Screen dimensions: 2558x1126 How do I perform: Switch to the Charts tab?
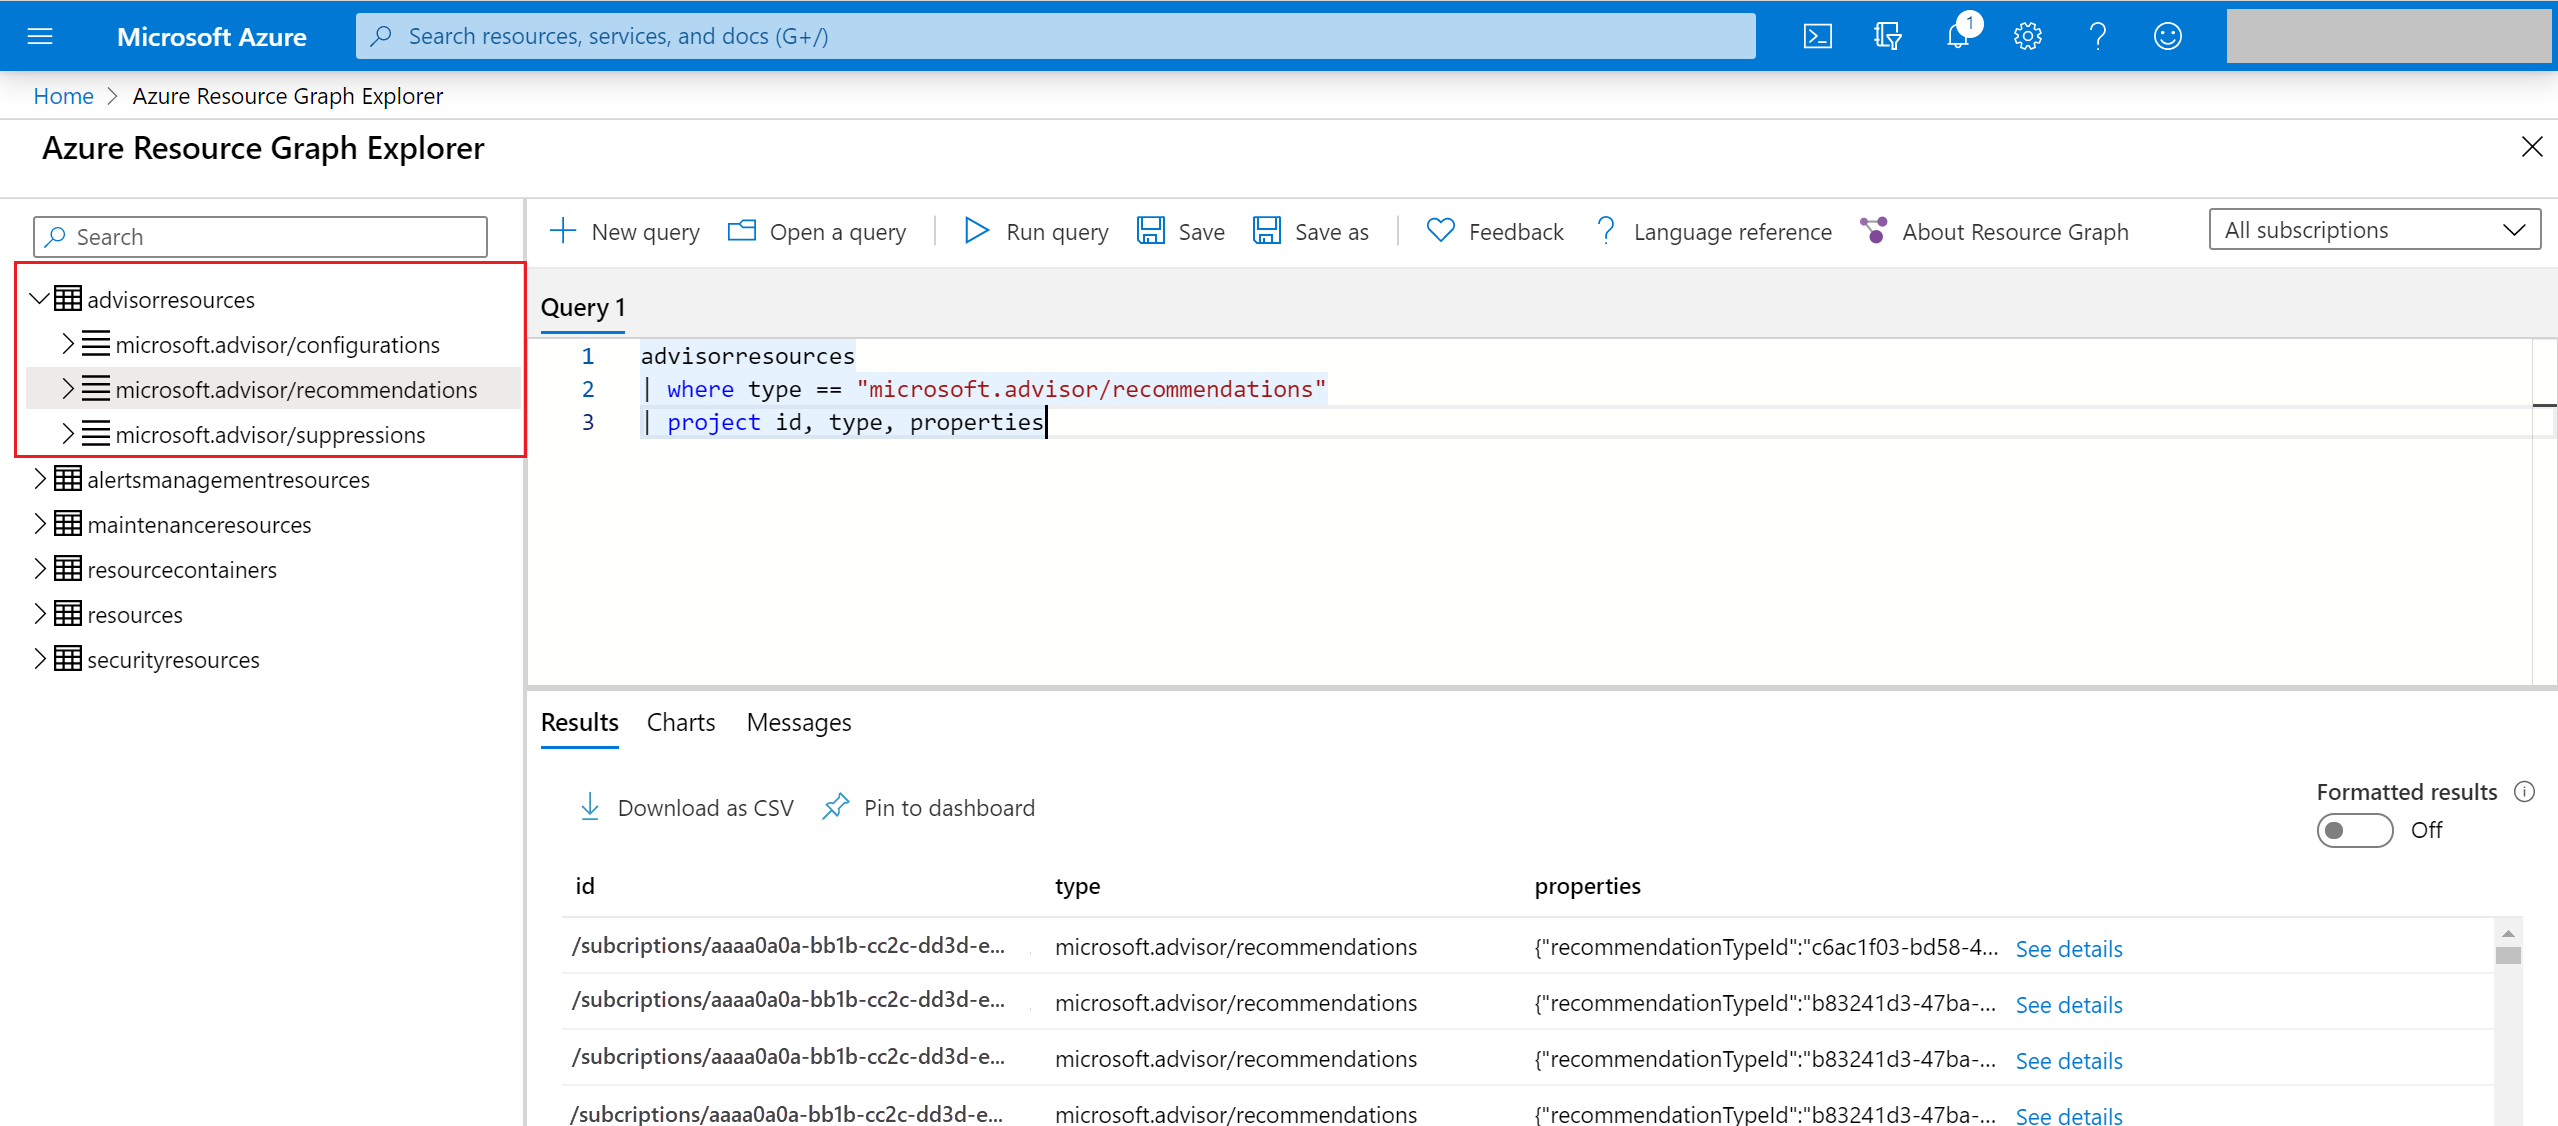tap(680, 722)
